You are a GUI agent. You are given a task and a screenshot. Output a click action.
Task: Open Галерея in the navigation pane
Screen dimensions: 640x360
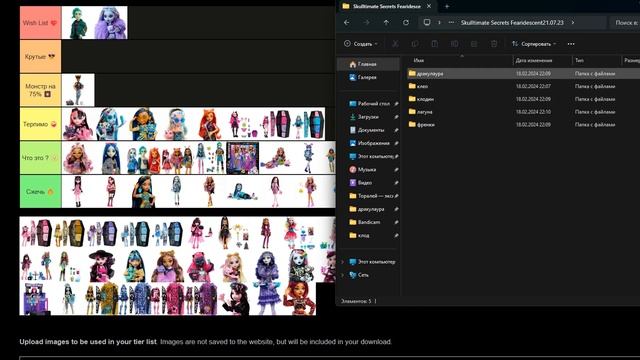(367, 77)
